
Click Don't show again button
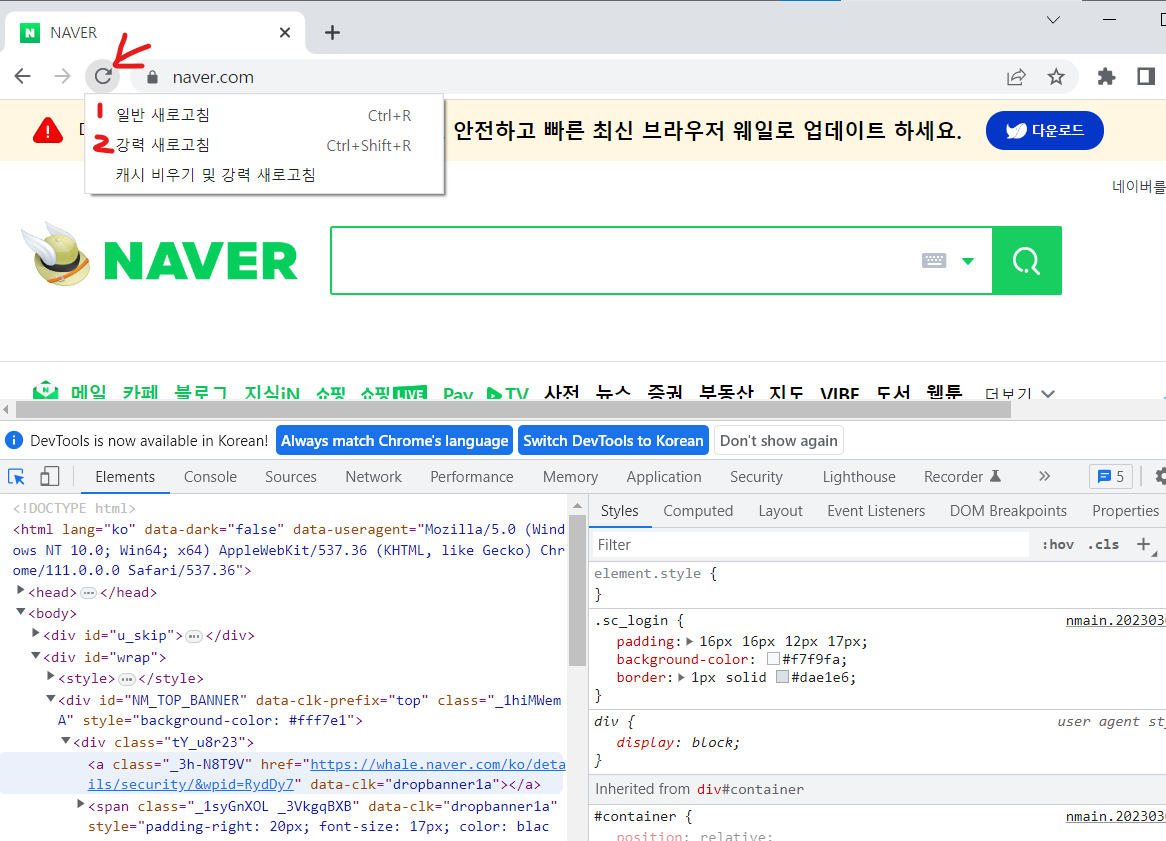[779, 440]
